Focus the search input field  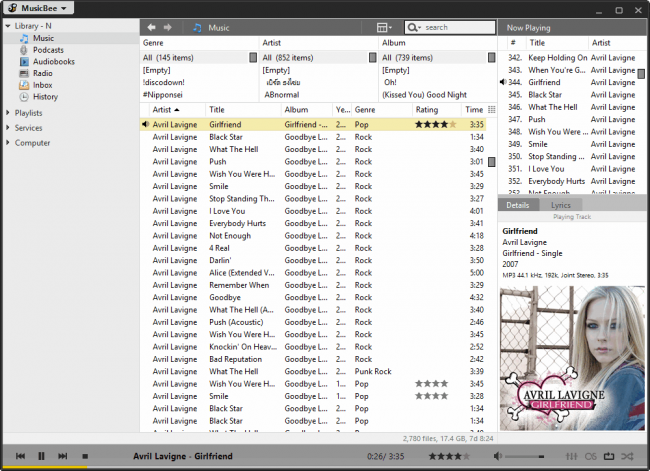click(458, 27)
